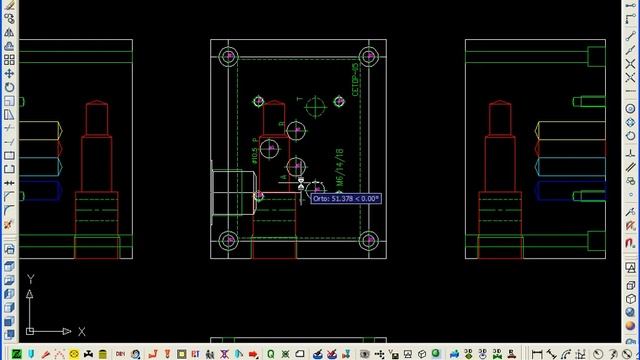The width and height of the screenshot is (640, 360).
Task: Click the red arrow icon in bottom toolbar
Action: pyautogui.click(x=253, y=354)
